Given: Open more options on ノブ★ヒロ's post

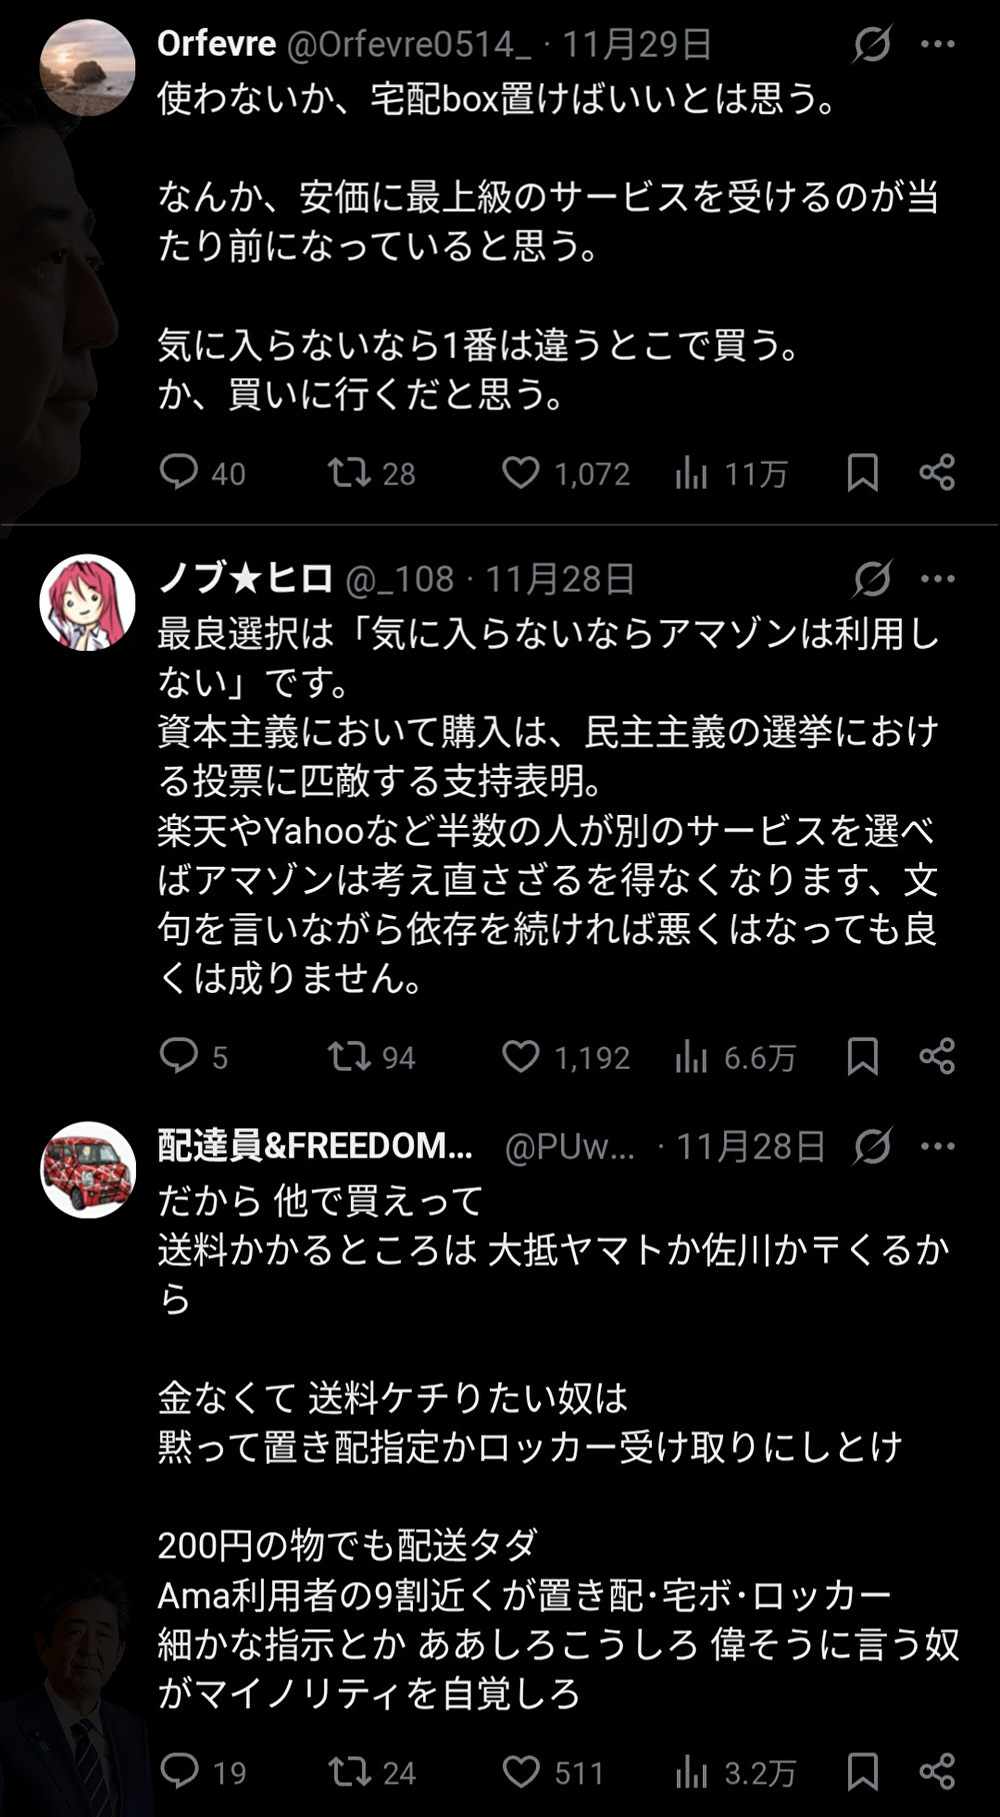Looking at the screenshot, I should [937, 578].
